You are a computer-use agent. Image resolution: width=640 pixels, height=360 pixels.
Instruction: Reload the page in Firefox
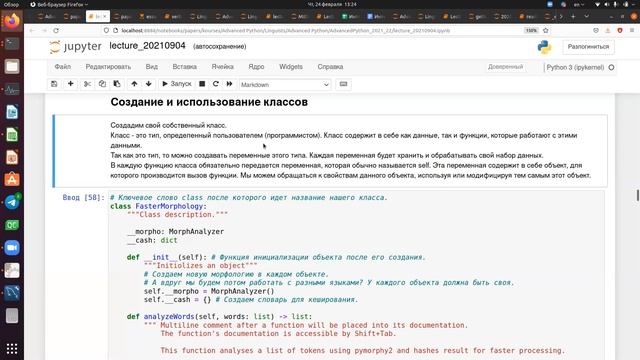pos(56,31)
